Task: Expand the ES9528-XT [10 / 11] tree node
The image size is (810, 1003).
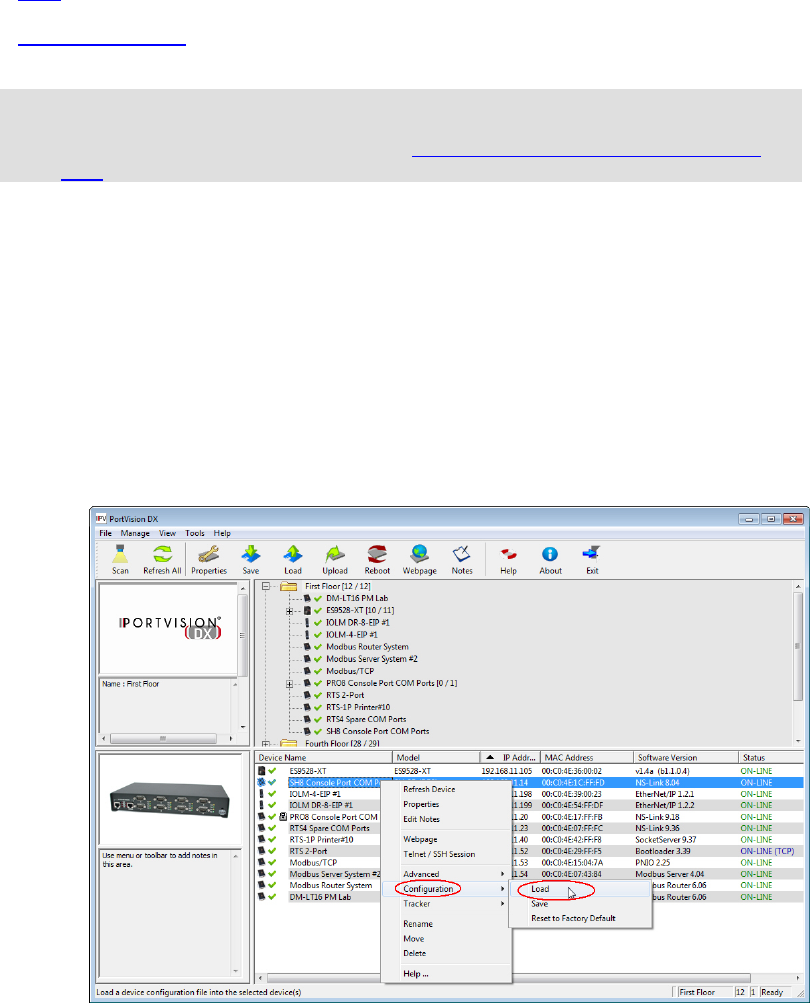Action: tap(290, 611)
